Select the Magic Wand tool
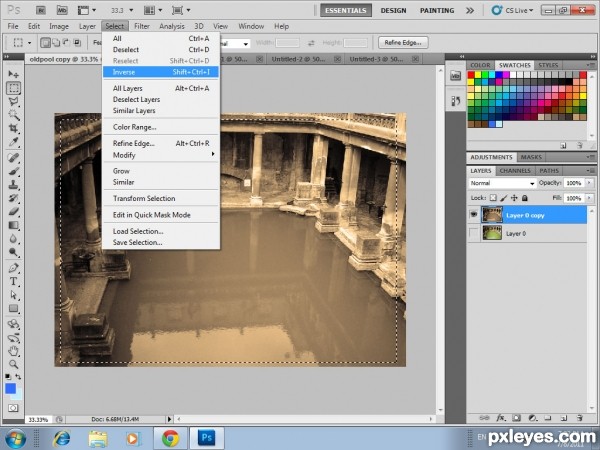 [13, 115]
